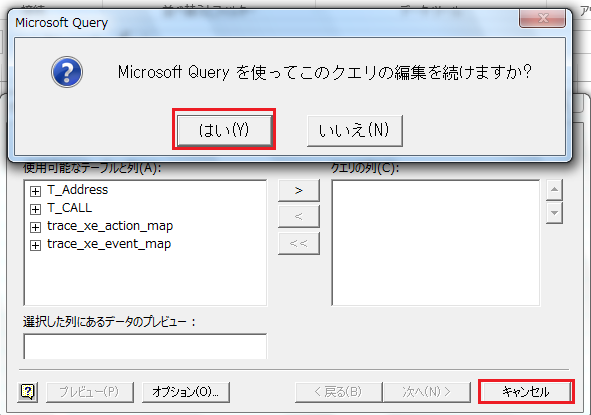The width and height of the screenshot is (591, 415).
Task: Click the 次へ(N) > button
Action: pos(427,392)
